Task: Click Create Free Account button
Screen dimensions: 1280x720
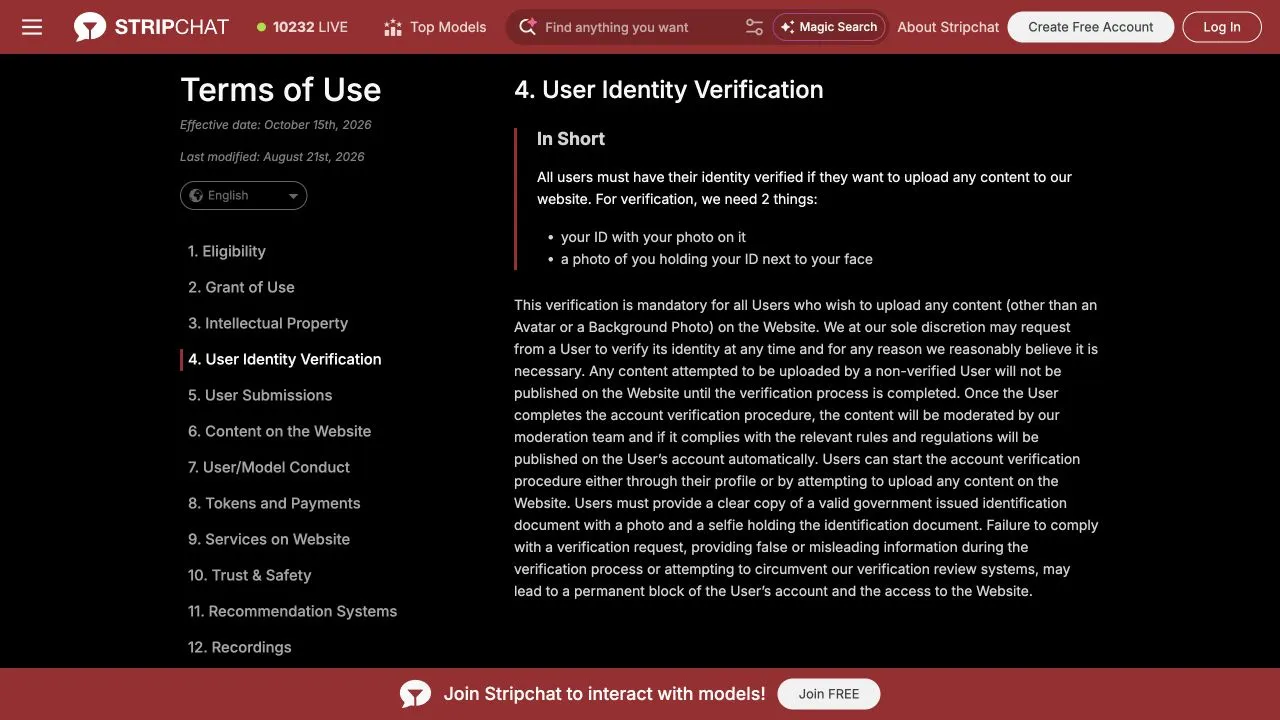Action: coord(1090,27)
